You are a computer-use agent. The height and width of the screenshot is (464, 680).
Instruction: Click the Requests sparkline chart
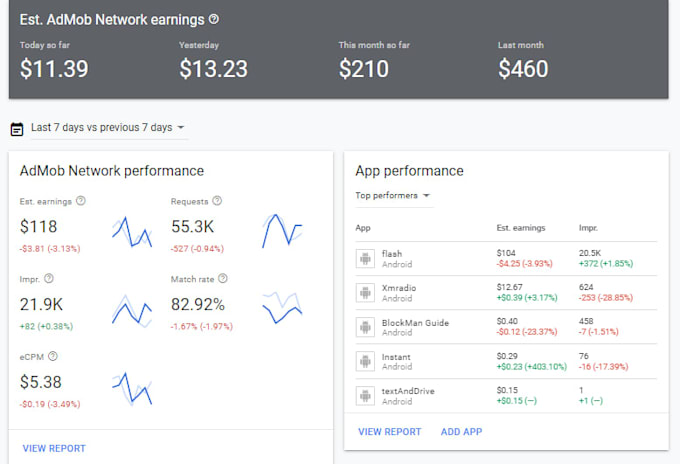tap(282, 231)
